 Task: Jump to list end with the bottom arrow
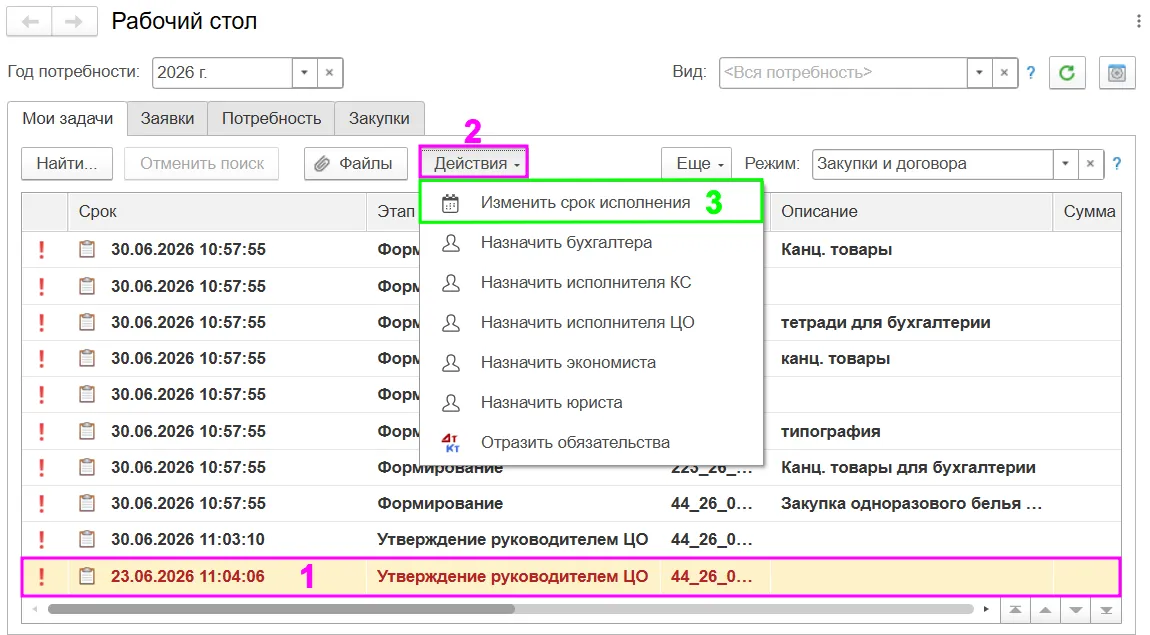[x=1106, y=609]
